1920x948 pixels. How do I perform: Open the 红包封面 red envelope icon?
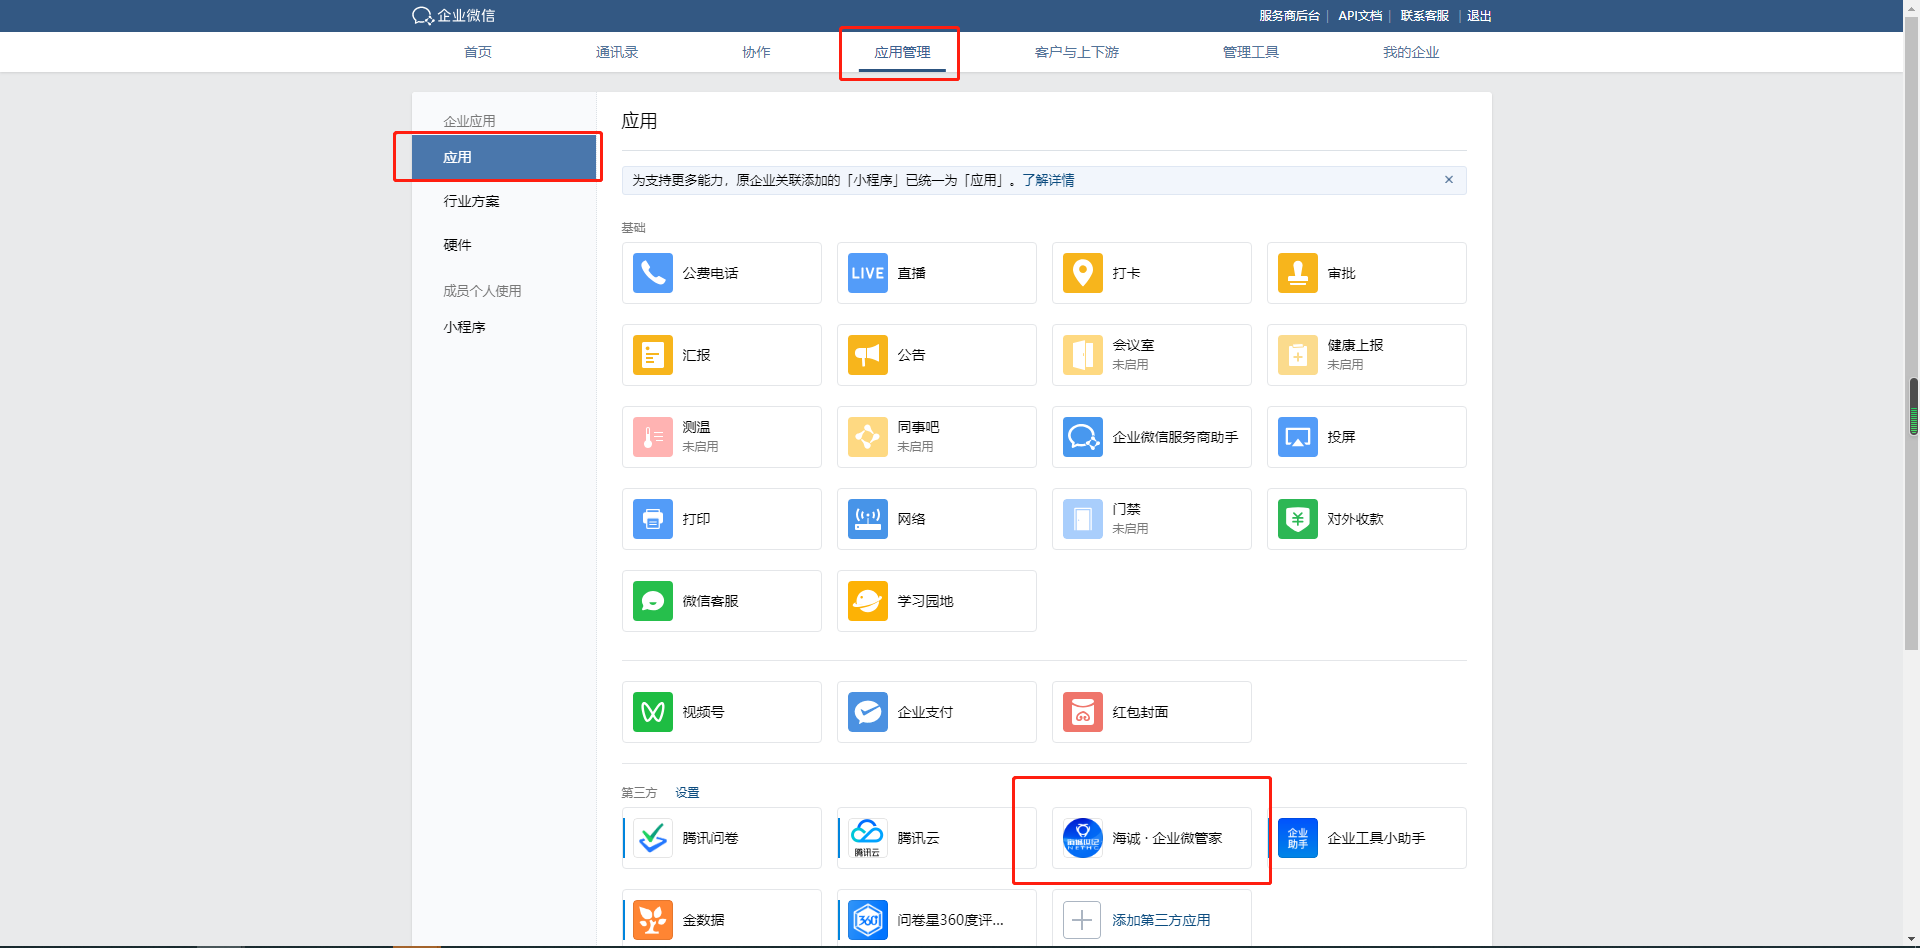point(1082,712)
